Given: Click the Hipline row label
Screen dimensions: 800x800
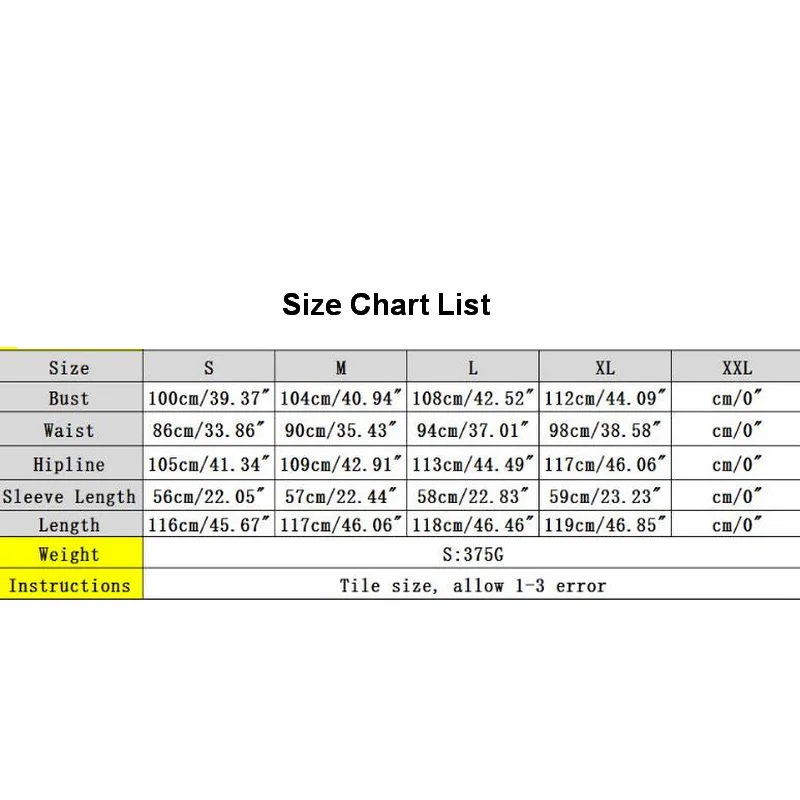Looking at the screenshot, I should tap(71, 463).
